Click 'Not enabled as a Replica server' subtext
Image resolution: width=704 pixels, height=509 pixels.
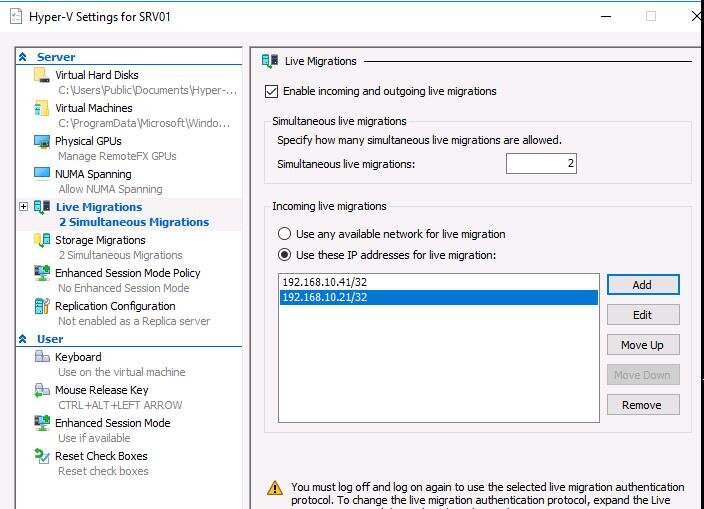[x=134, y=321]
